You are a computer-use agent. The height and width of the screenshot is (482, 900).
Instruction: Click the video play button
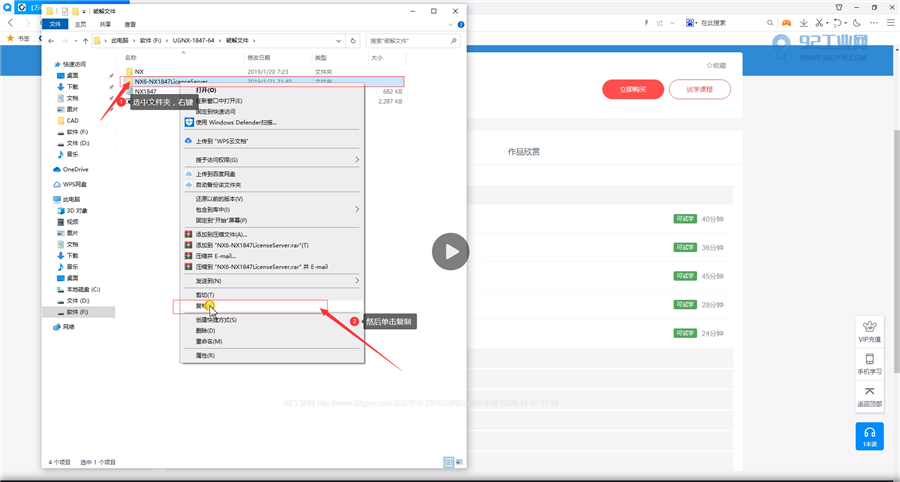pos(451,251)
